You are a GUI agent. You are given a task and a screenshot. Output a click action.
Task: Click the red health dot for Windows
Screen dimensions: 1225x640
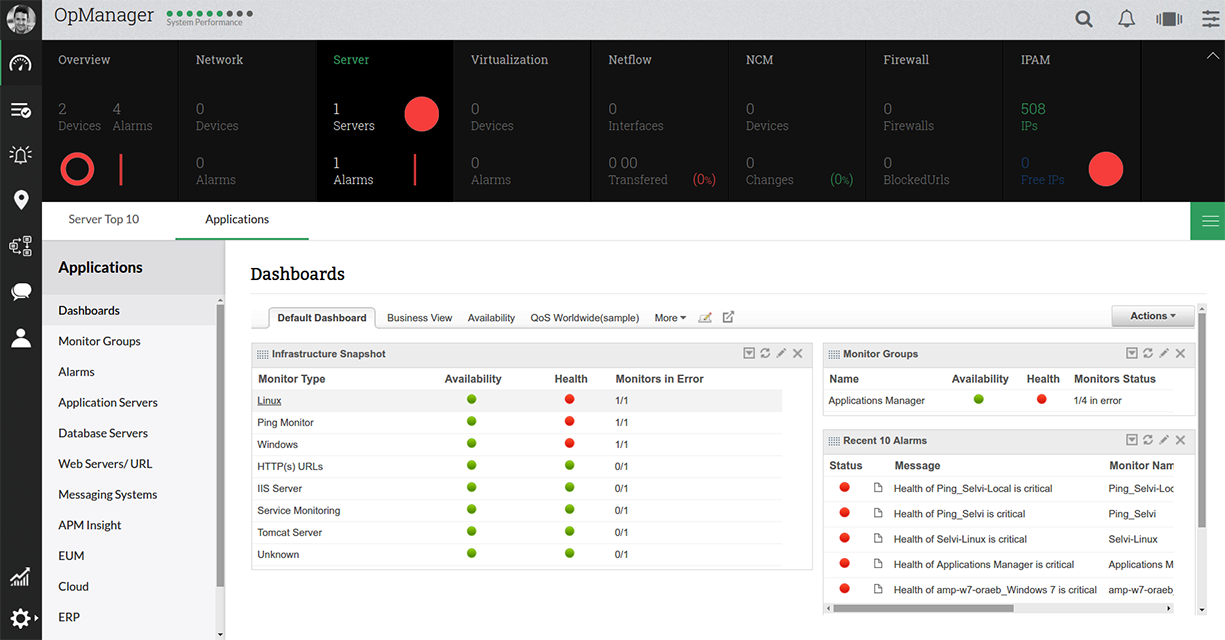tap(569, 443)
